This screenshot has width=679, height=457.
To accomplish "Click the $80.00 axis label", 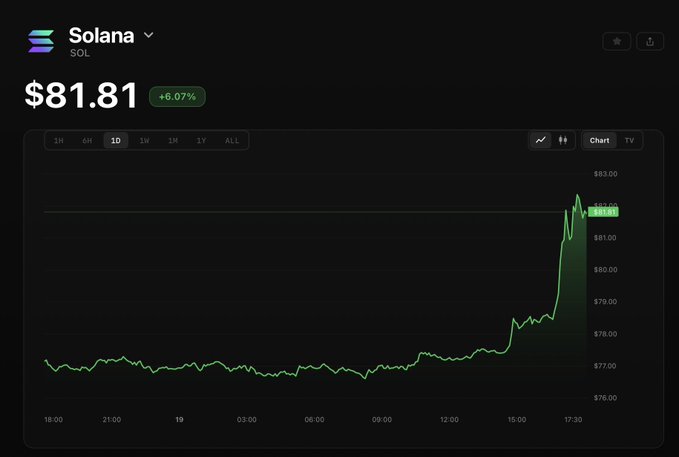I will tap(605, 270).
